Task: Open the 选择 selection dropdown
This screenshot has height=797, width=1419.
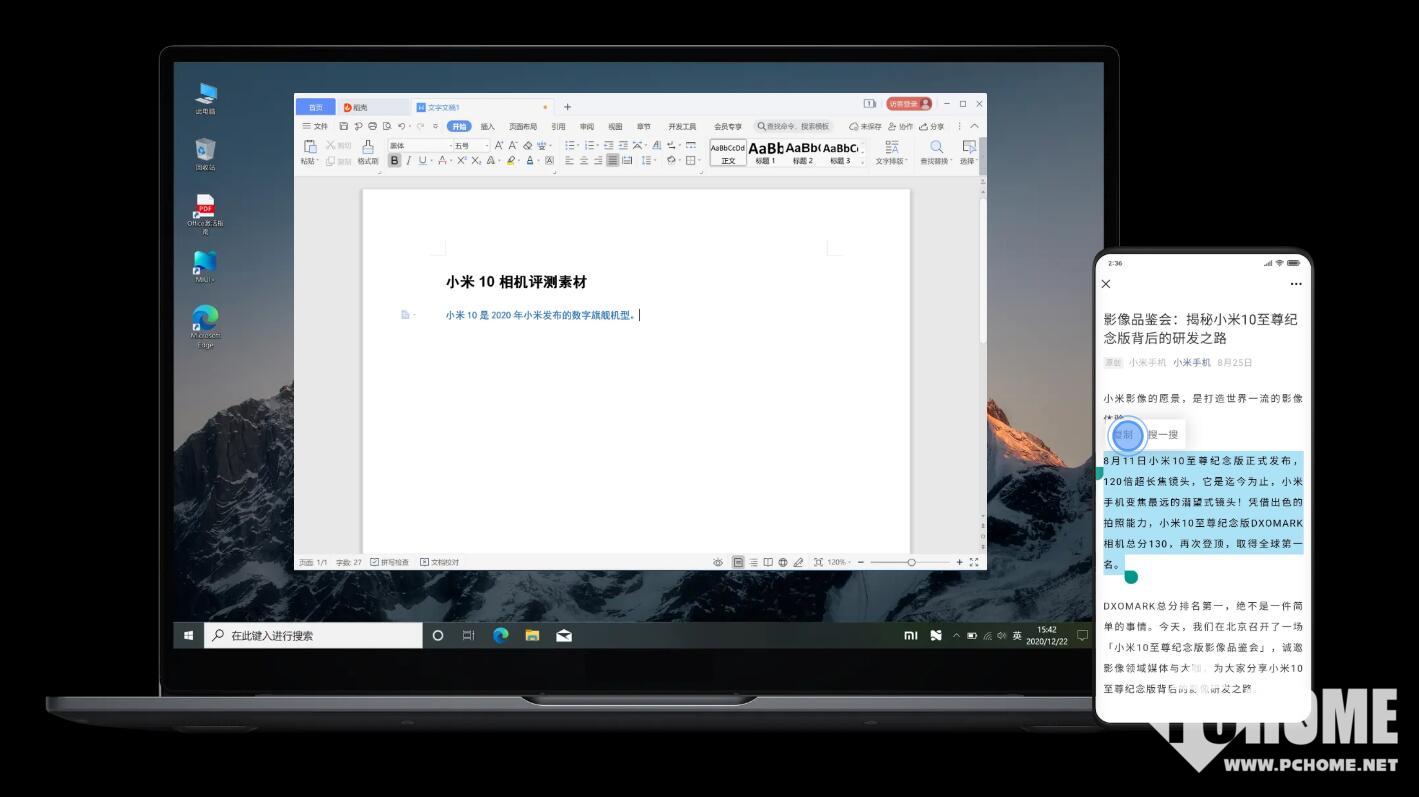Action: 968,152
